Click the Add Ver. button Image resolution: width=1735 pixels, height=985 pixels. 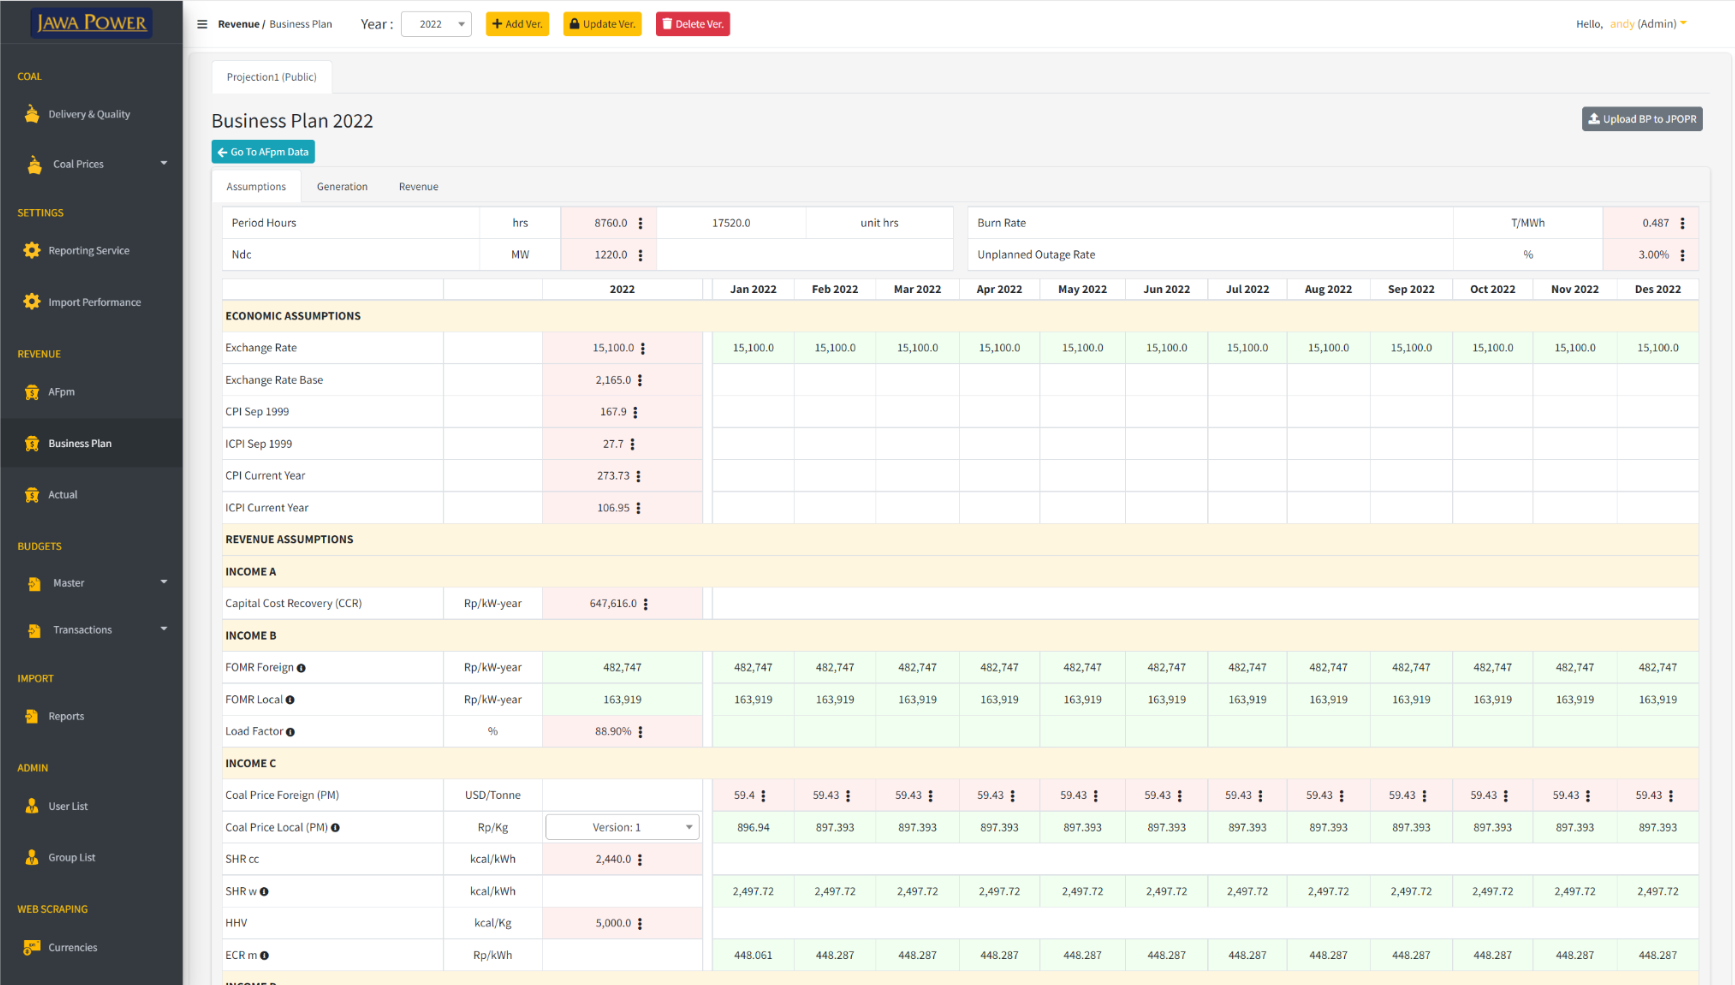[x=517, y=24]
